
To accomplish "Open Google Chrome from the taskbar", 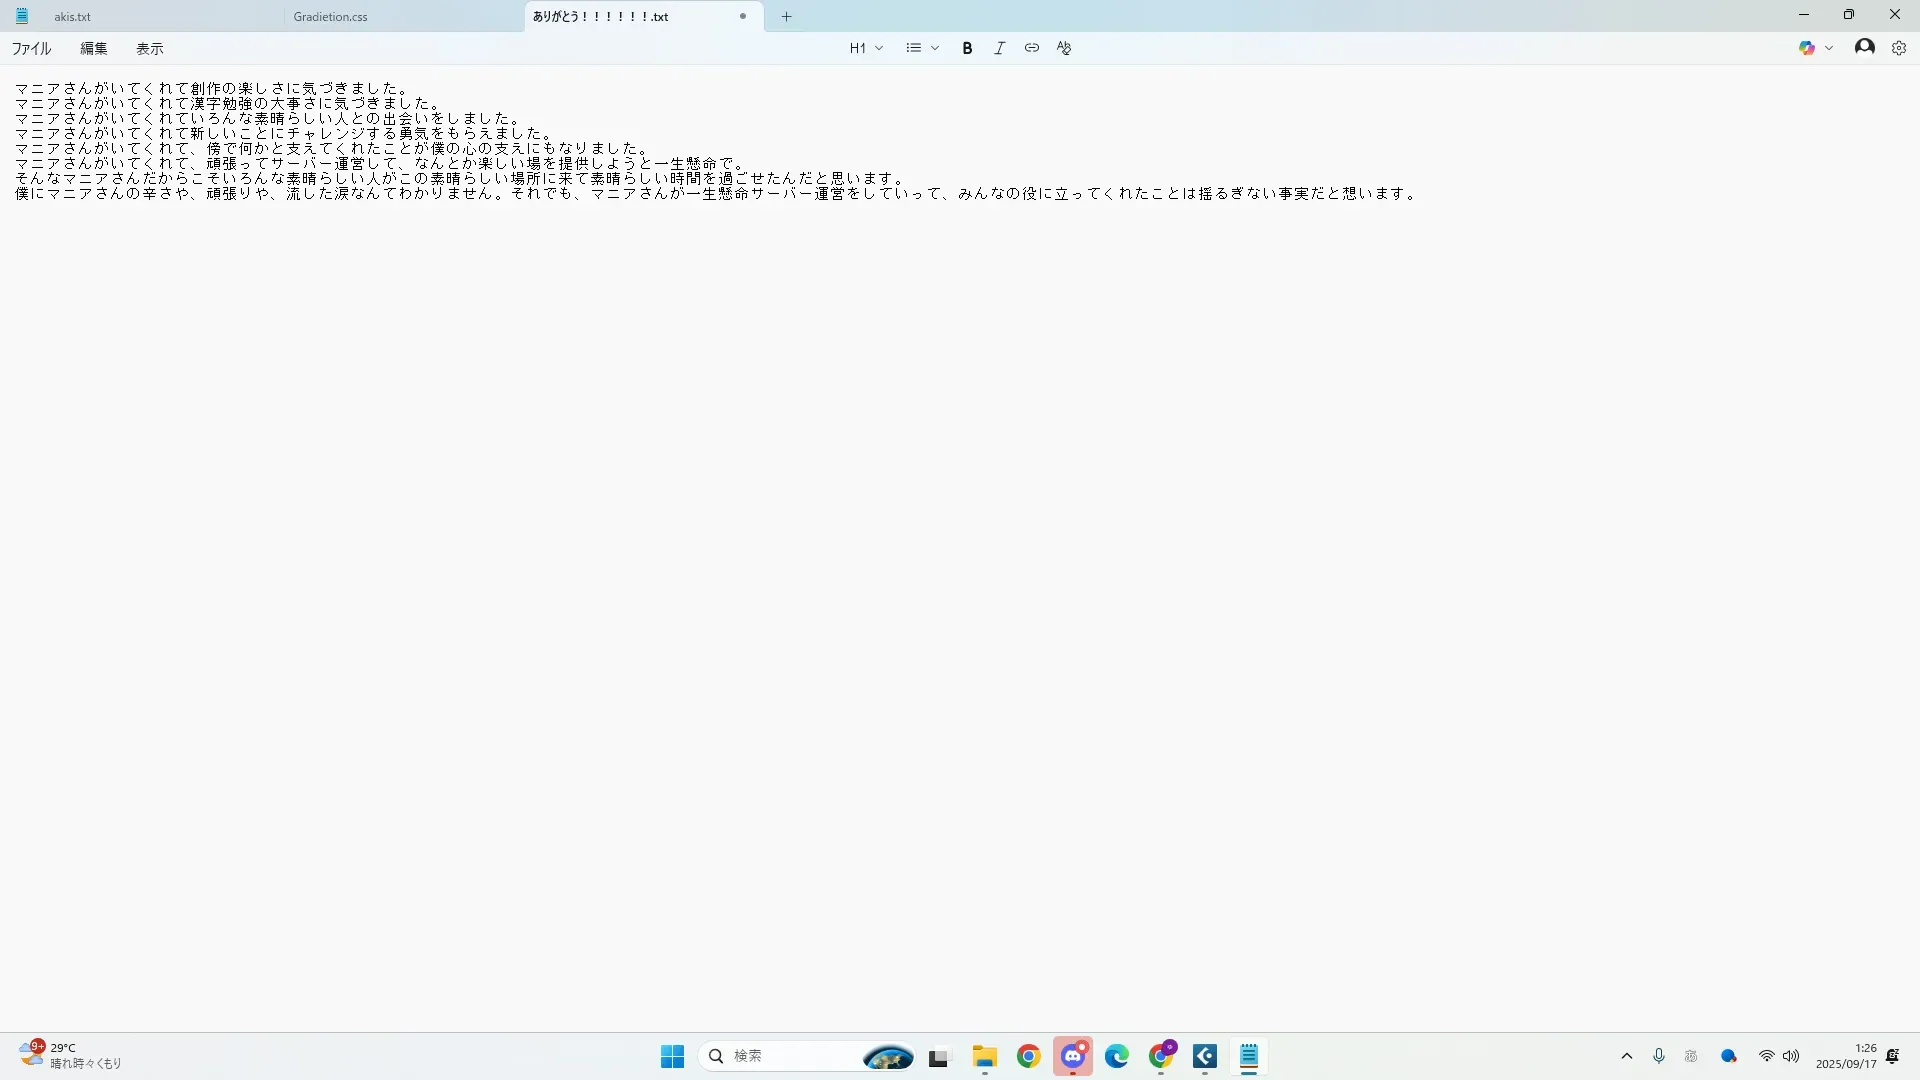I will click(1028, 1056).
